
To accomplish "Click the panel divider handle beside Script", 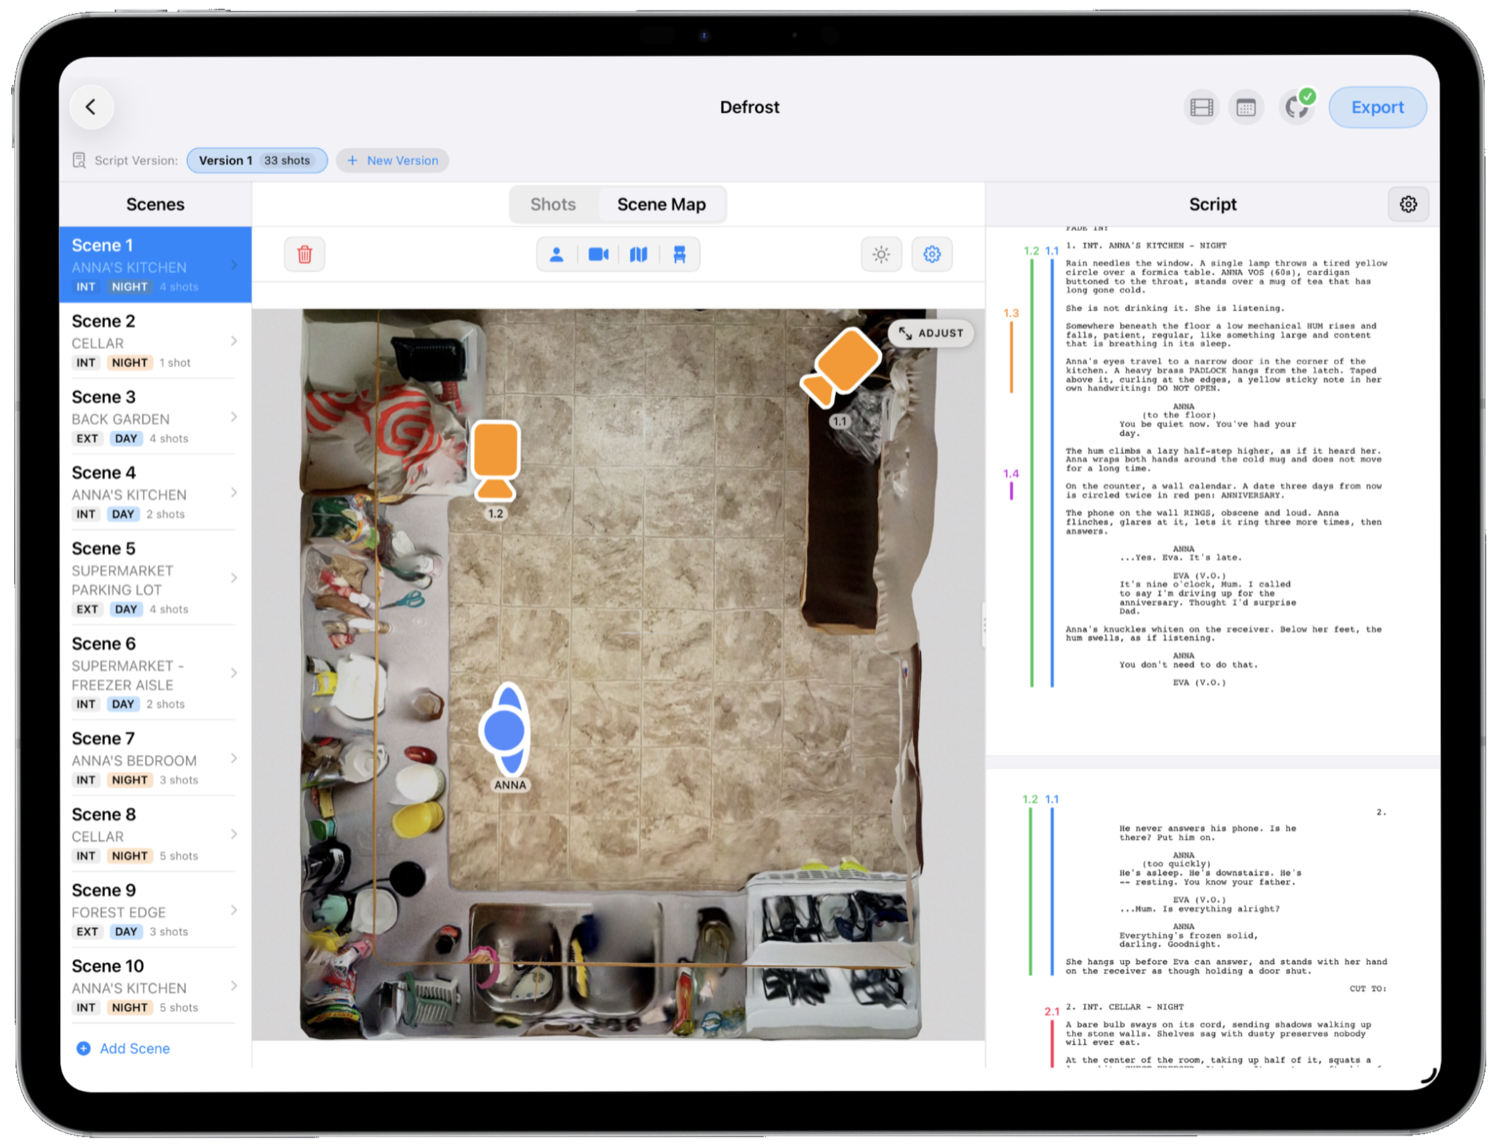I will 985,625.
